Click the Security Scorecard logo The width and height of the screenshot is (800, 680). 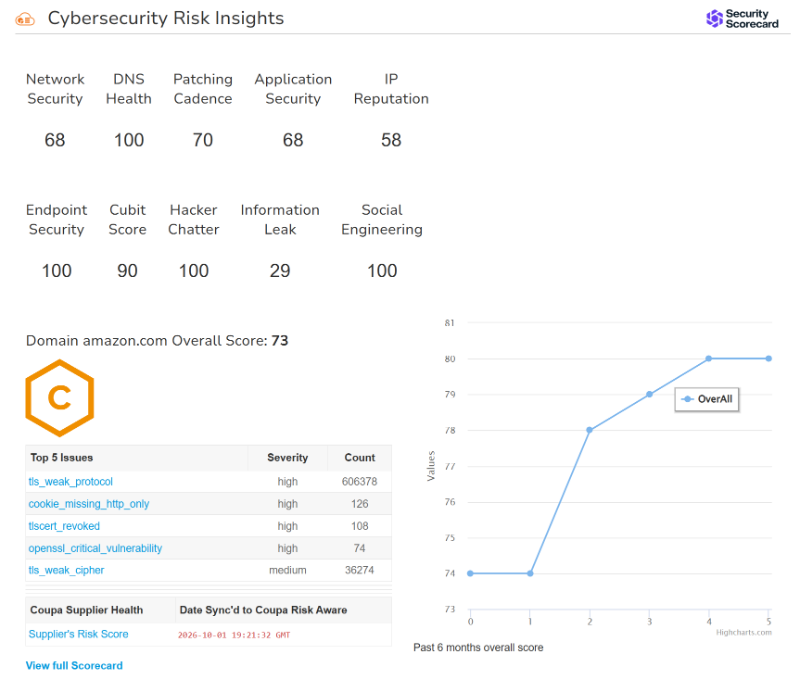pos(742,19)
